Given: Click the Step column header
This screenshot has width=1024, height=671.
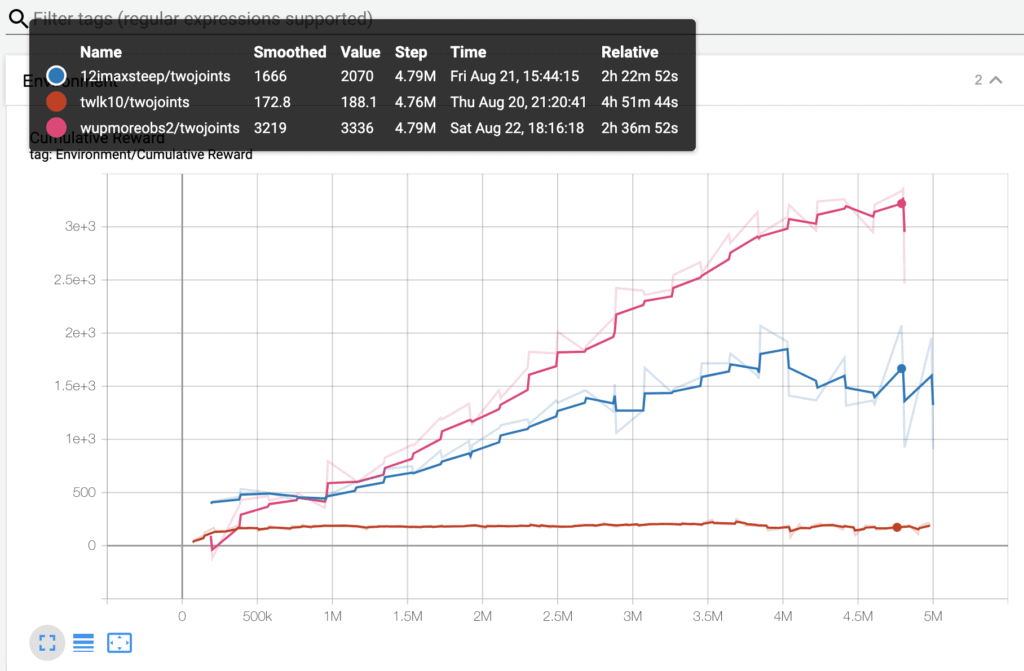Looking at the screenshot, I should click(411, 52).
